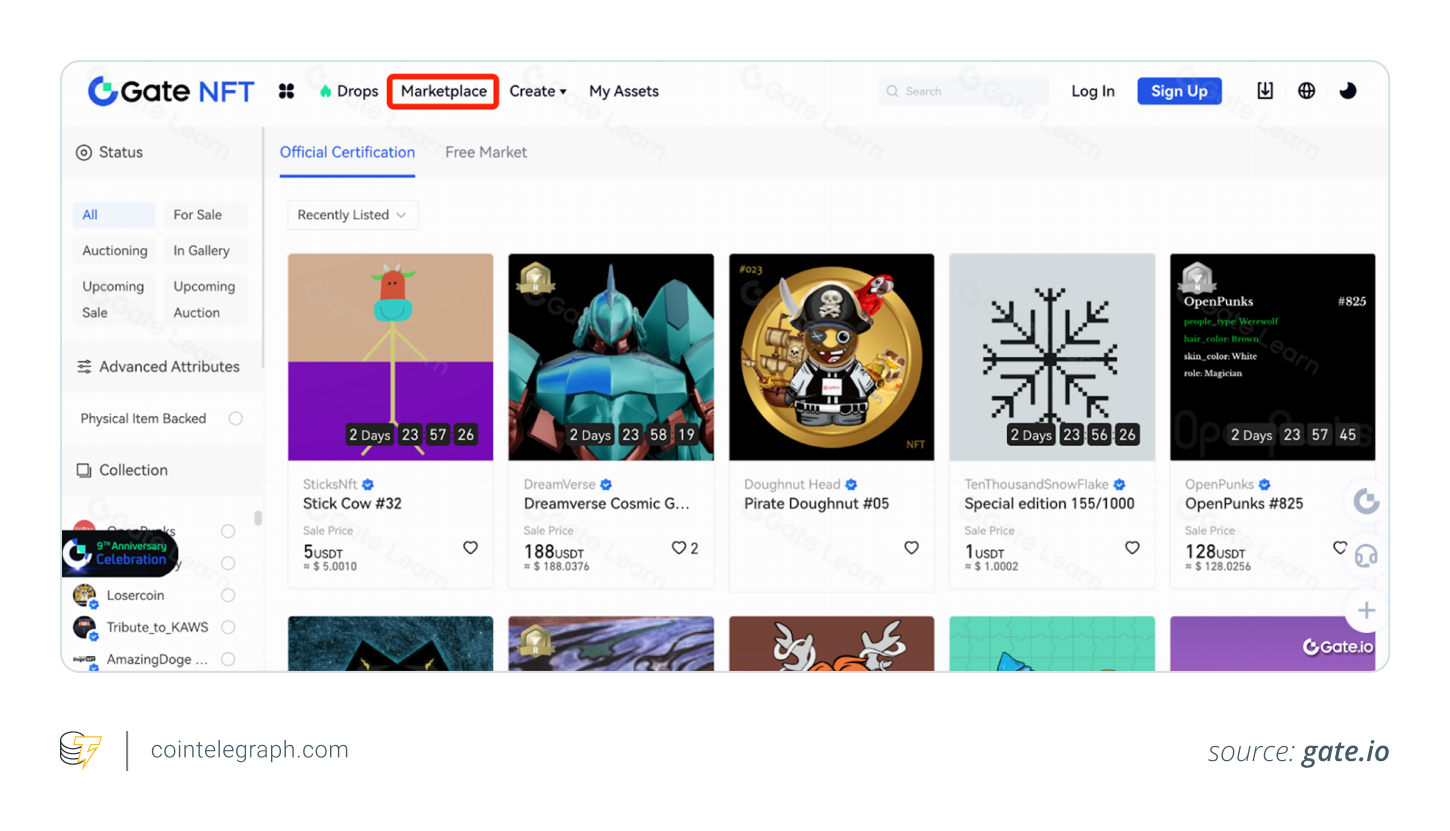Switch to the Free Market tab

click(486, 152)
